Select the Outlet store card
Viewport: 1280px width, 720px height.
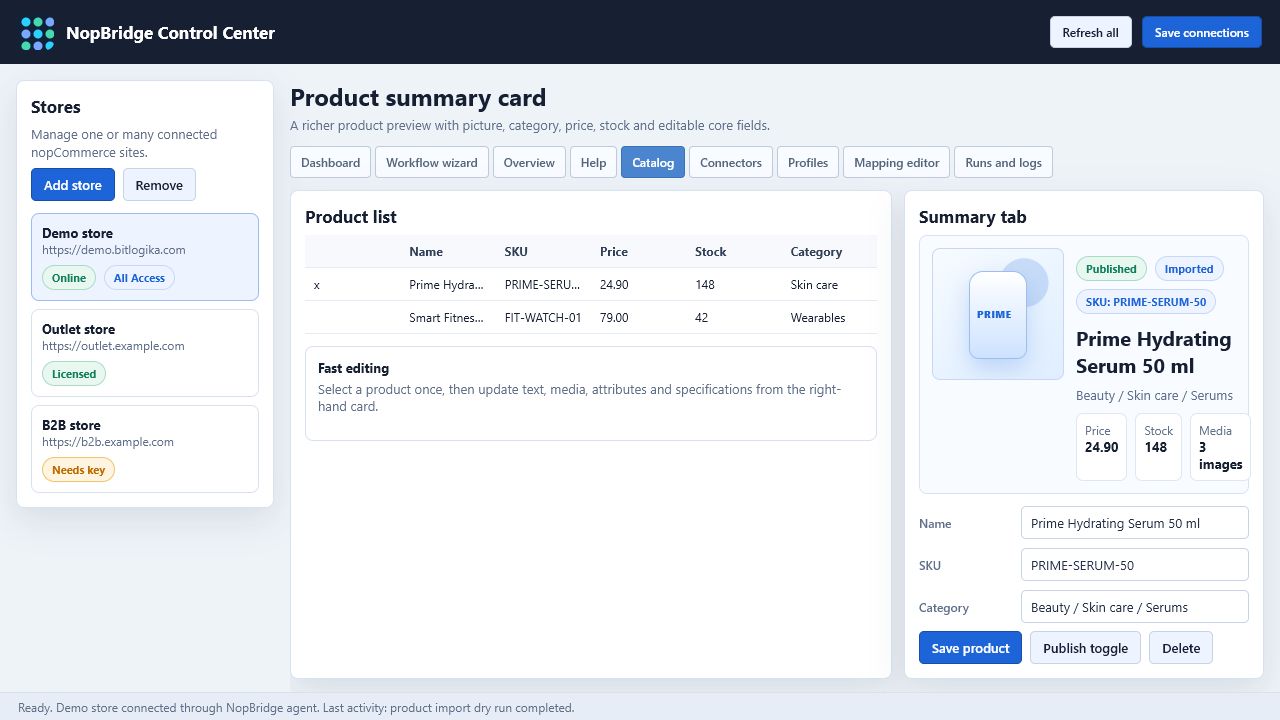(145, 353)
